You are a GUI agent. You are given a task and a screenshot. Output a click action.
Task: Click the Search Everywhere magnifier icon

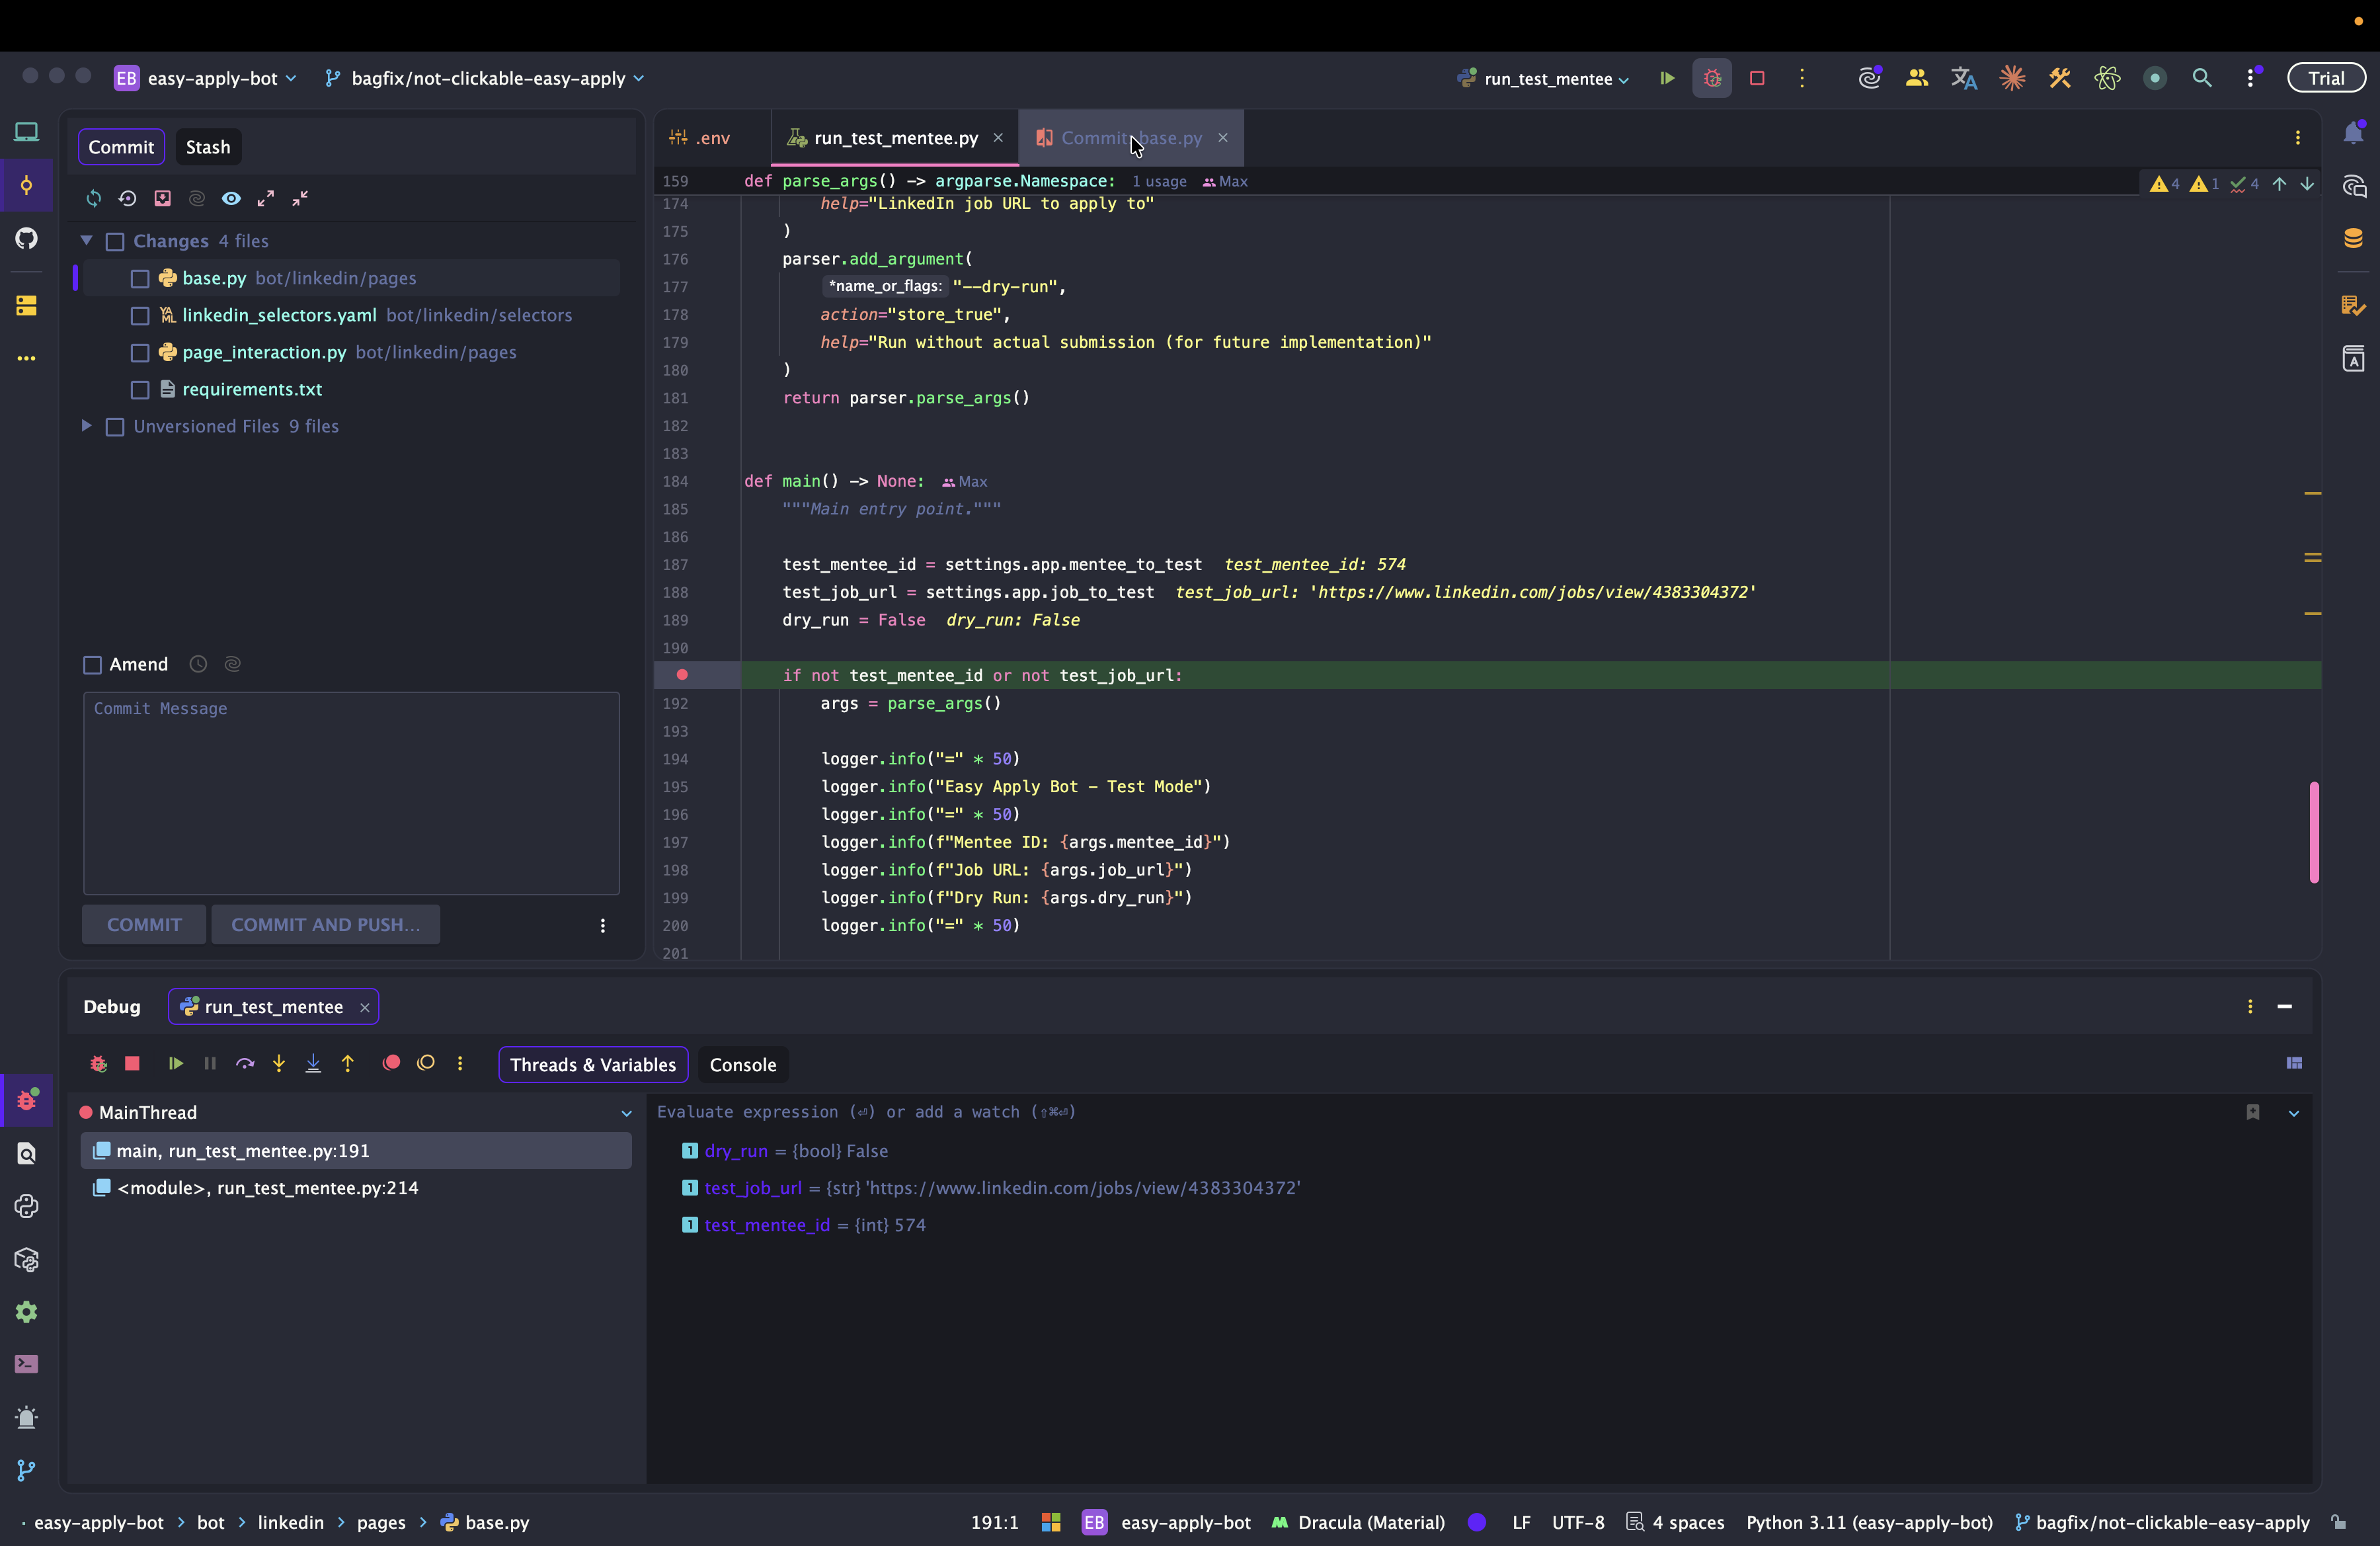pos(2201,78)
